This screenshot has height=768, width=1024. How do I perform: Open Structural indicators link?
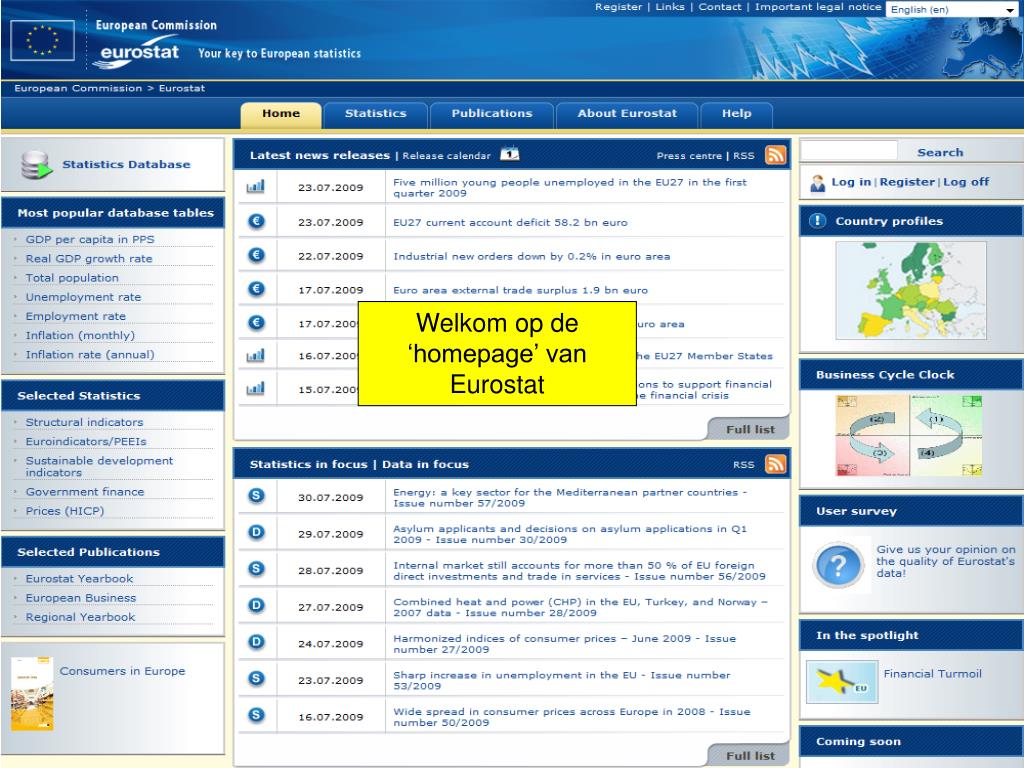point(84,422)
